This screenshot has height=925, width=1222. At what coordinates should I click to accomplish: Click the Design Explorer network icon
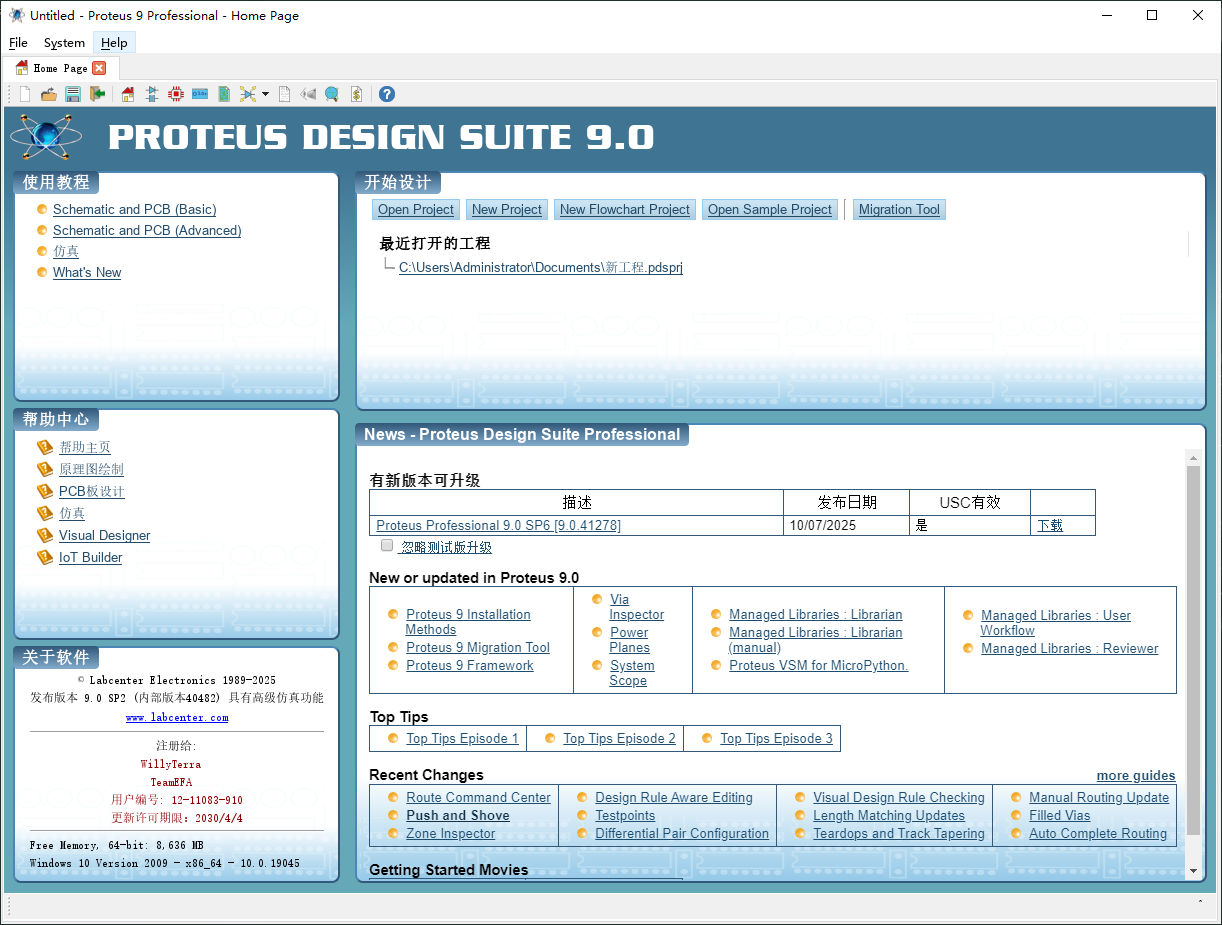coord(248,94)
